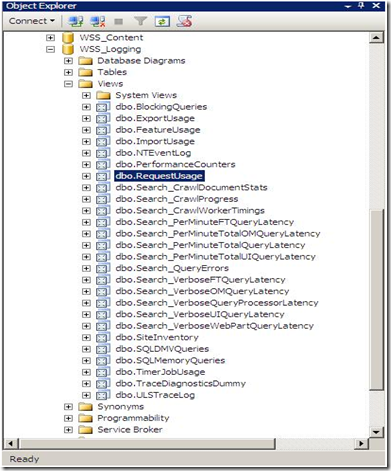The height and width of the screenshot is (471, 391).
Task: Click the horizontal scrollbar right arrow
Action: click(361, 444)
